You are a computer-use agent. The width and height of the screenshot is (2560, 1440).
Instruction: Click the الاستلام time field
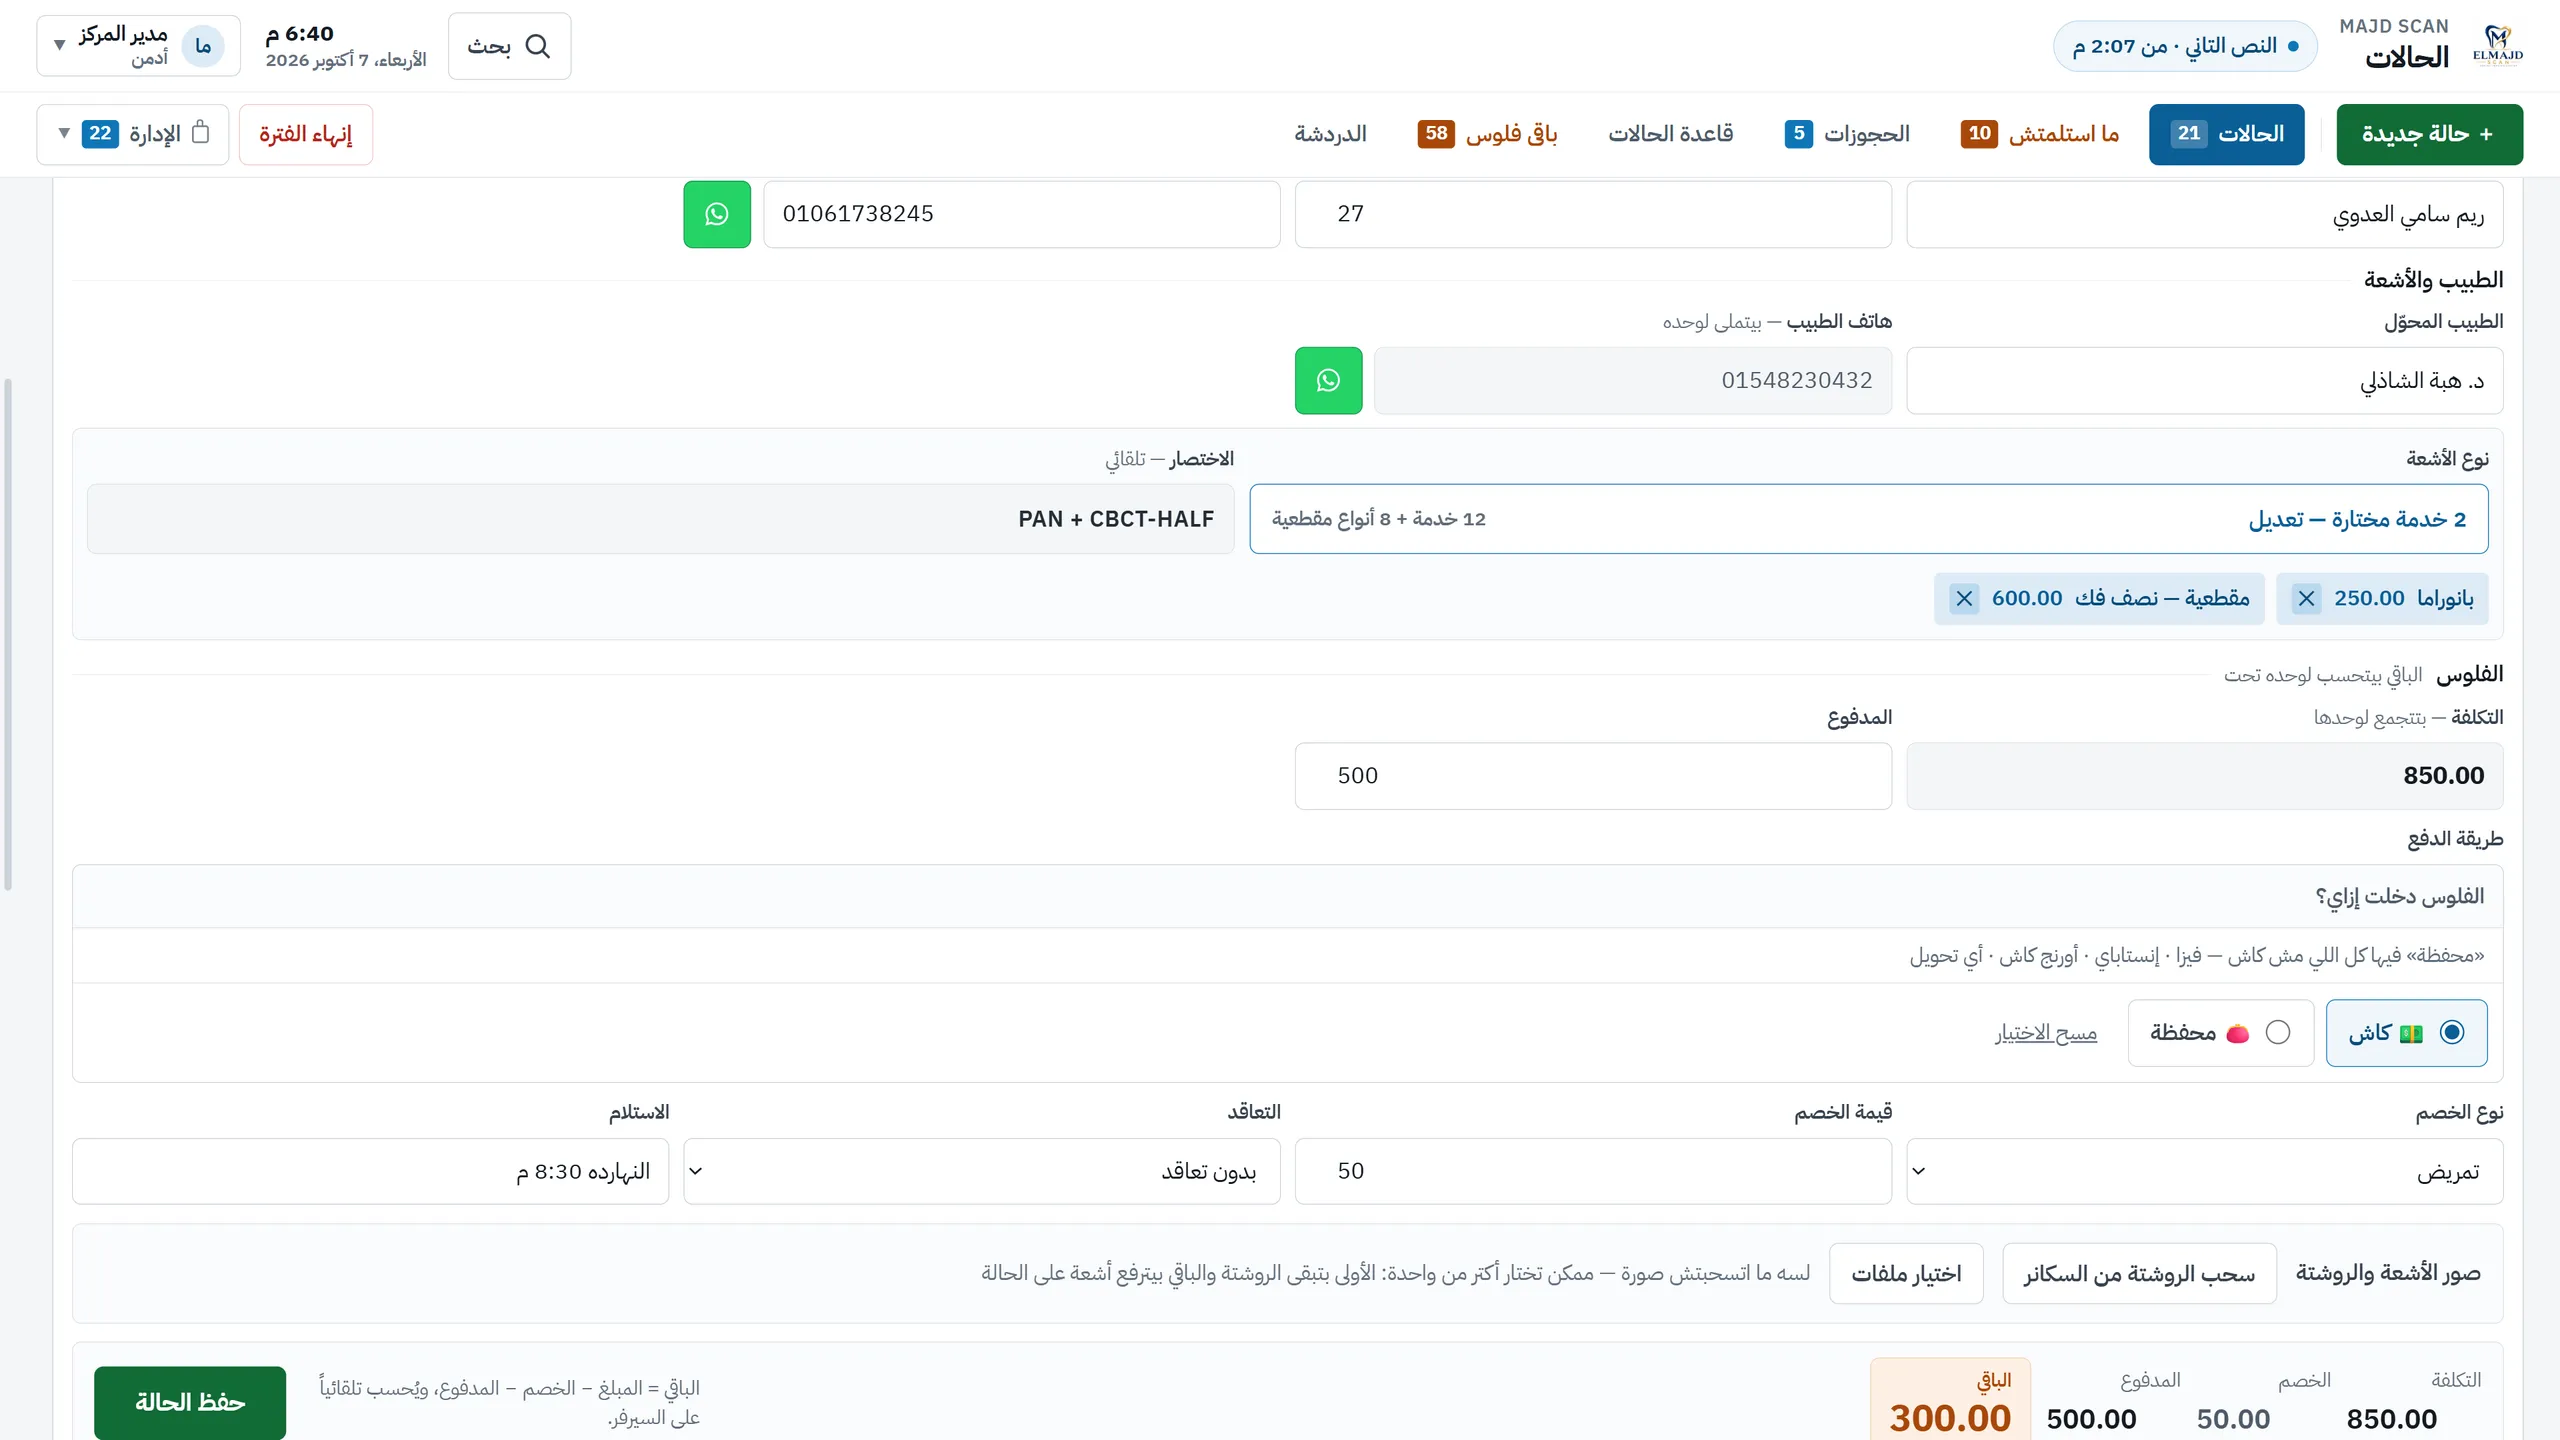[x=370, y=1171]
